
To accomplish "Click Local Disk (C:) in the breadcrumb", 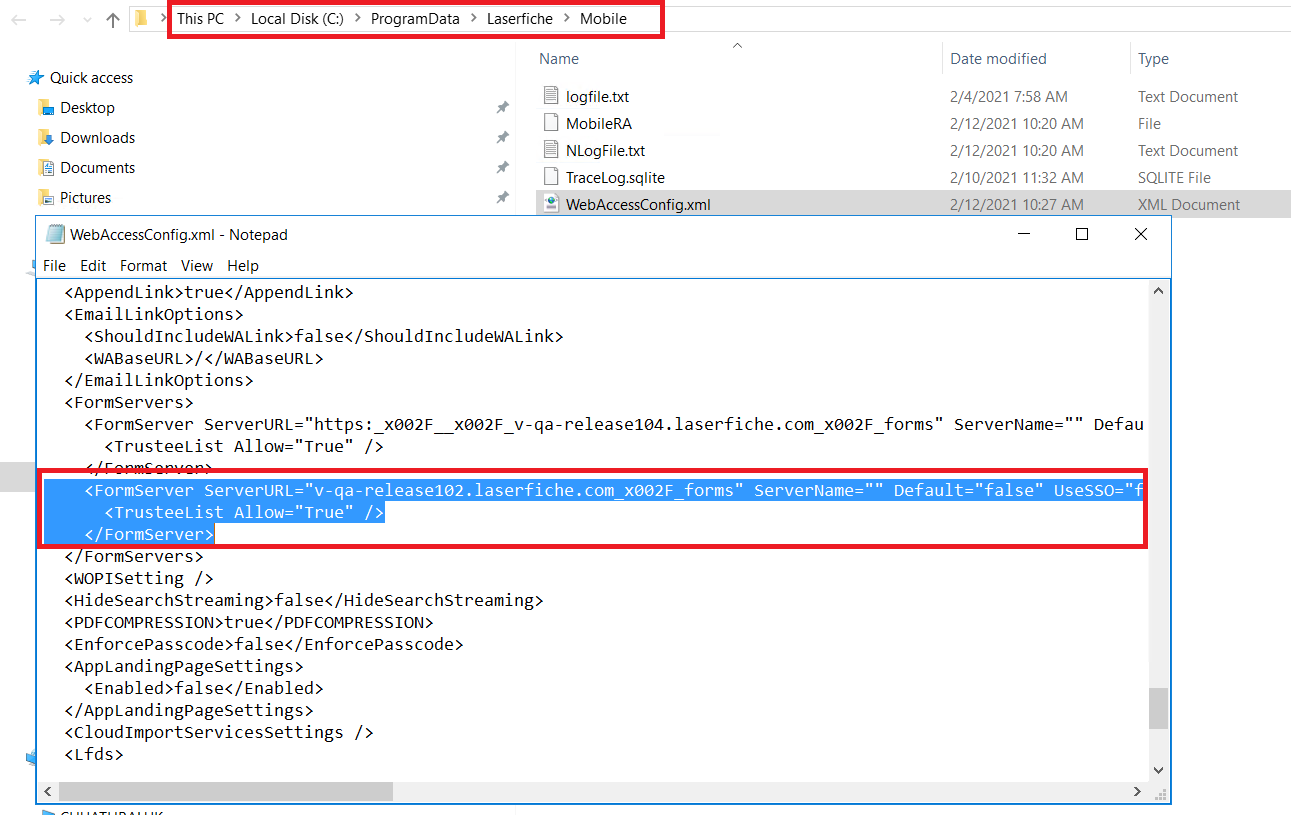I will coord(297,19).
